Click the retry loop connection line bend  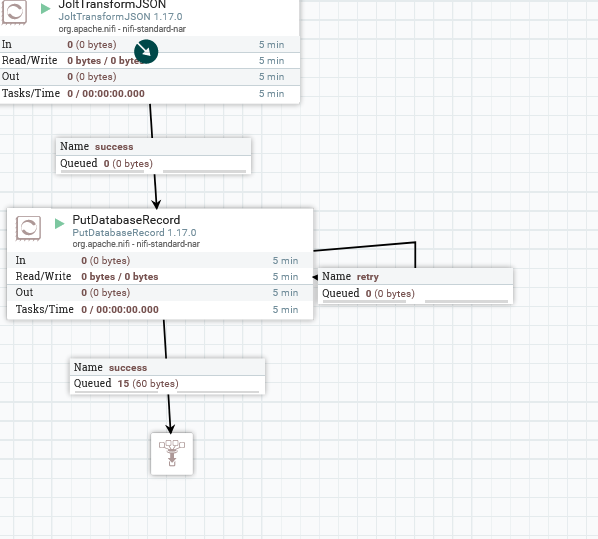(x=415, y=242)
